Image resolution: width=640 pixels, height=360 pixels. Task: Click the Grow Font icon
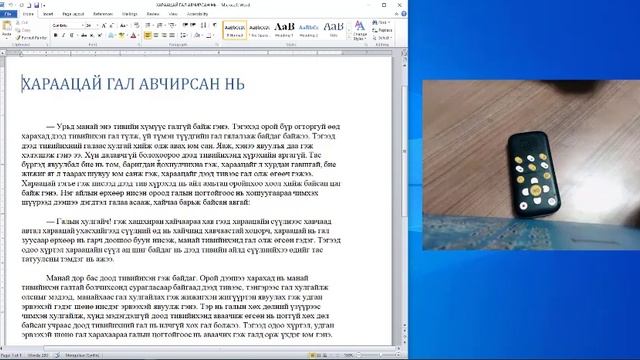(104, 25)
